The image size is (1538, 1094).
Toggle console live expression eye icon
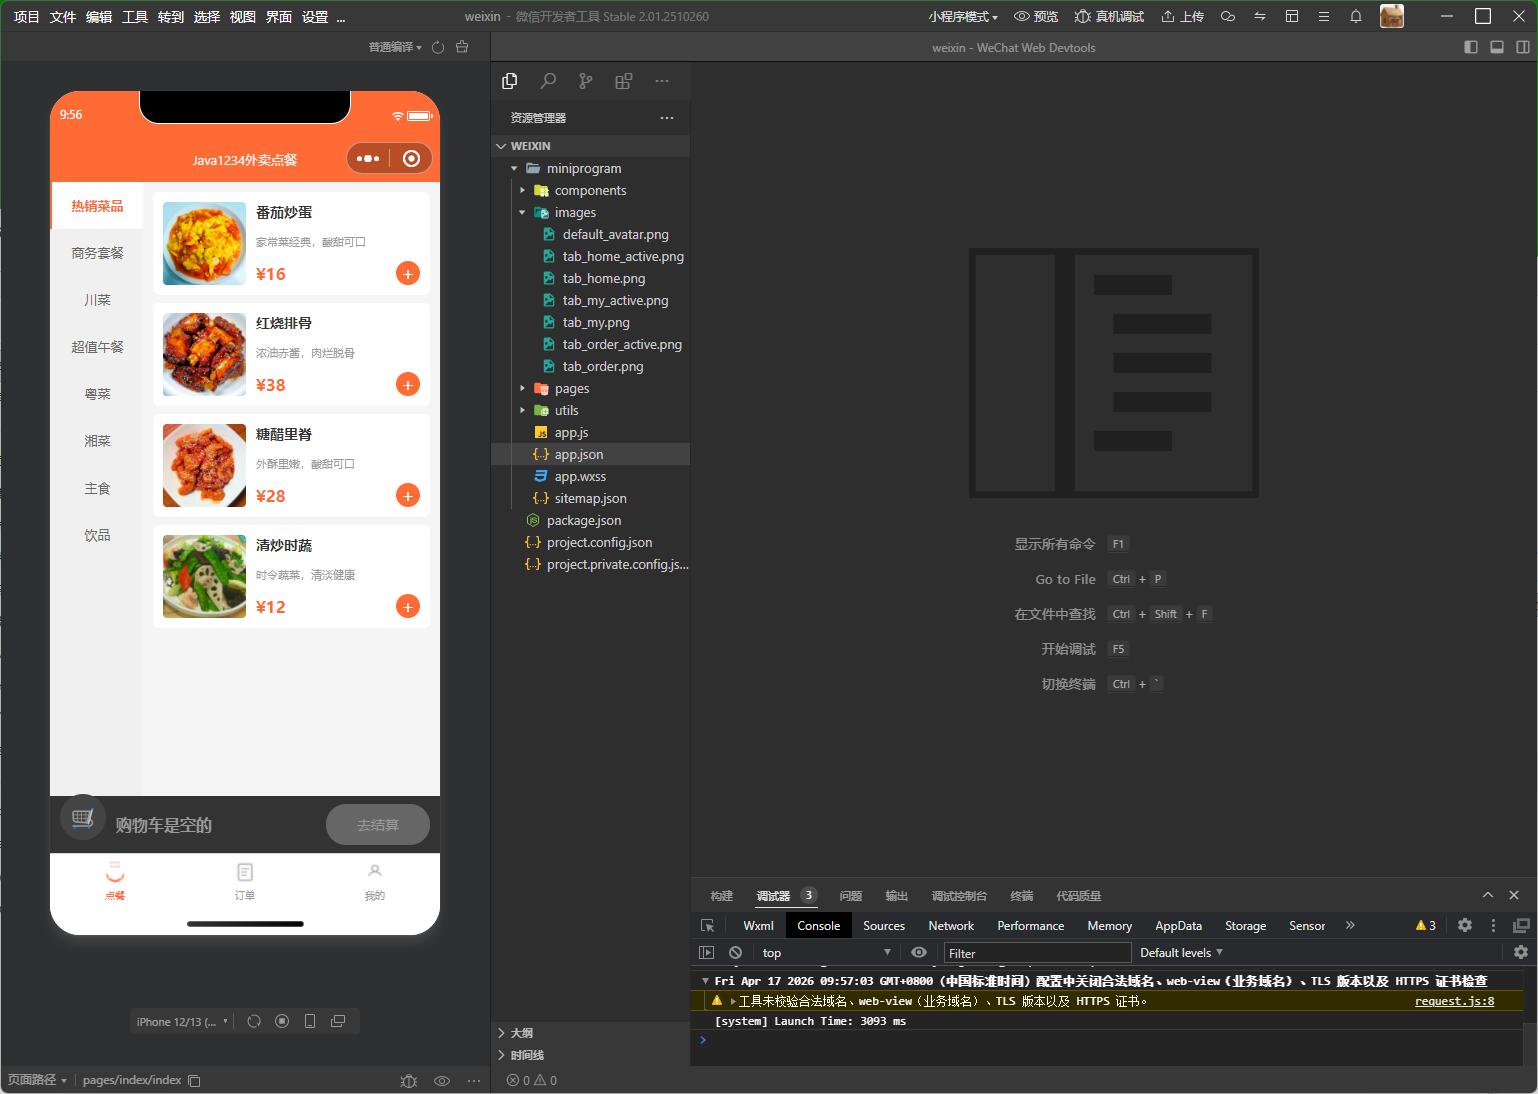click(919, 953)
